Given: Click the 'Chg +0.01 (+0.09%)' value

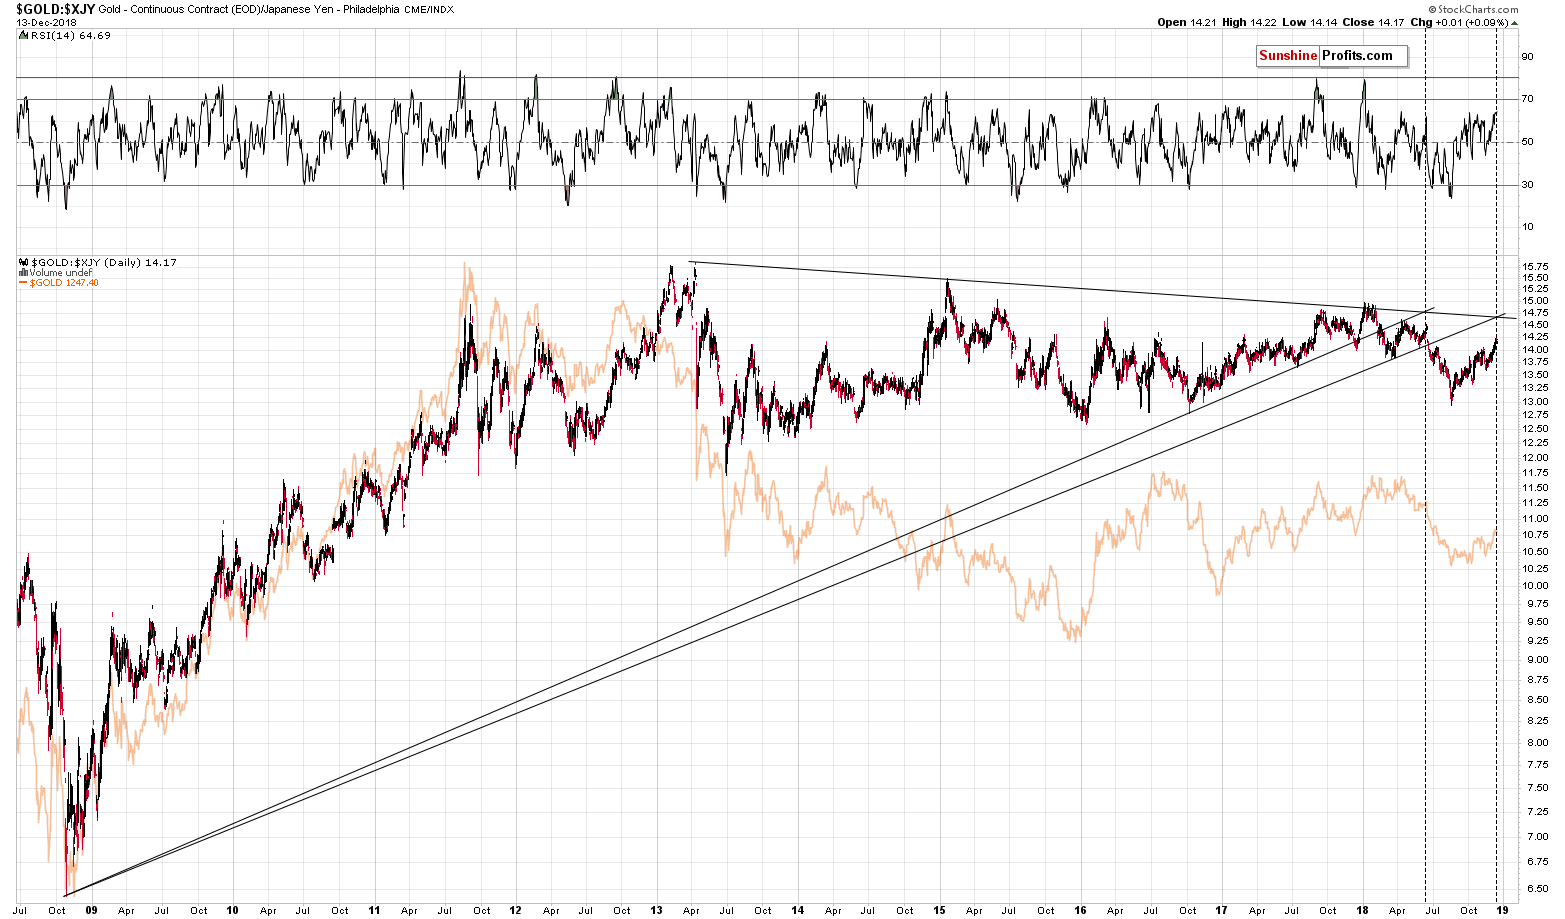Looking at the screenshot, I should tap(1457, 22).
